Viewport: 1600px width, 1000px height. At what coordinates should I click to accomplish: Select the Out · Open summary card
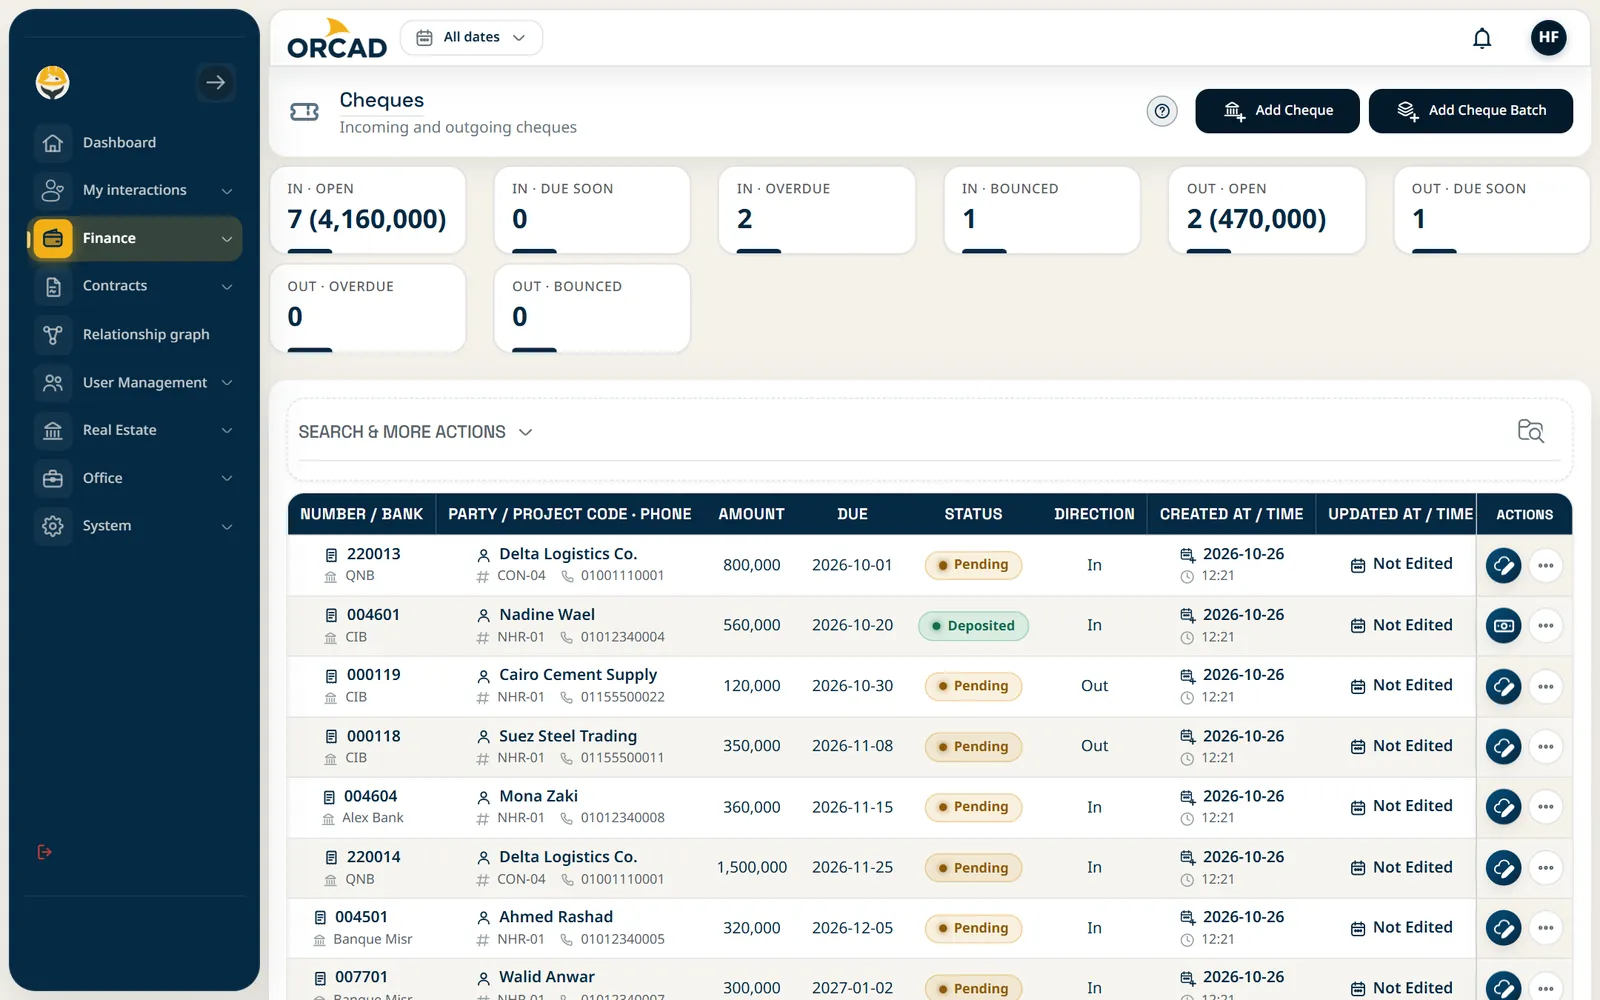(1267, 210)
